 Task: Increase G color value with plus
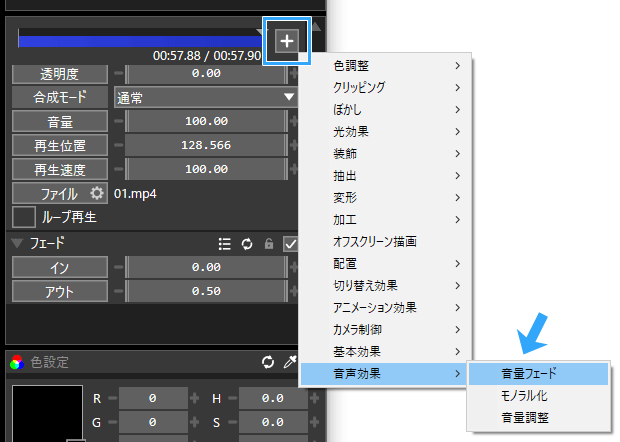(194, 422)
